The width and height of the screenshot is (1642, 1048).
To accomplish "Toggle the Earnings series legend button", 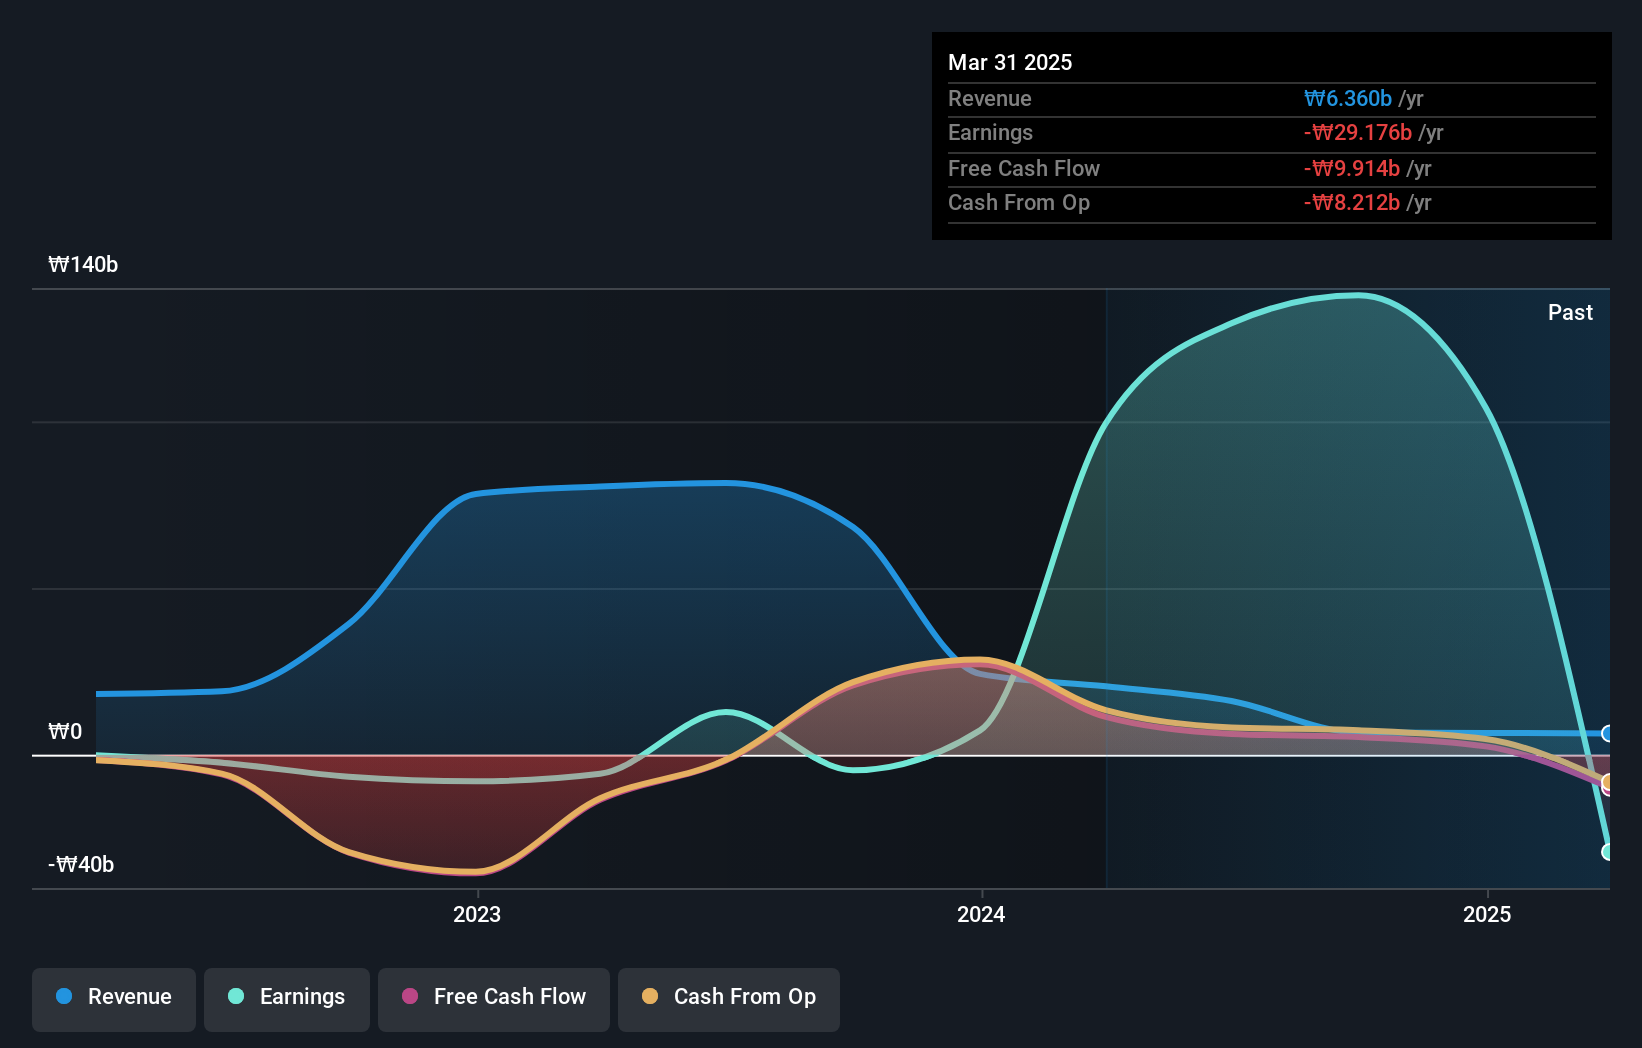I will (x=287, y=999).
